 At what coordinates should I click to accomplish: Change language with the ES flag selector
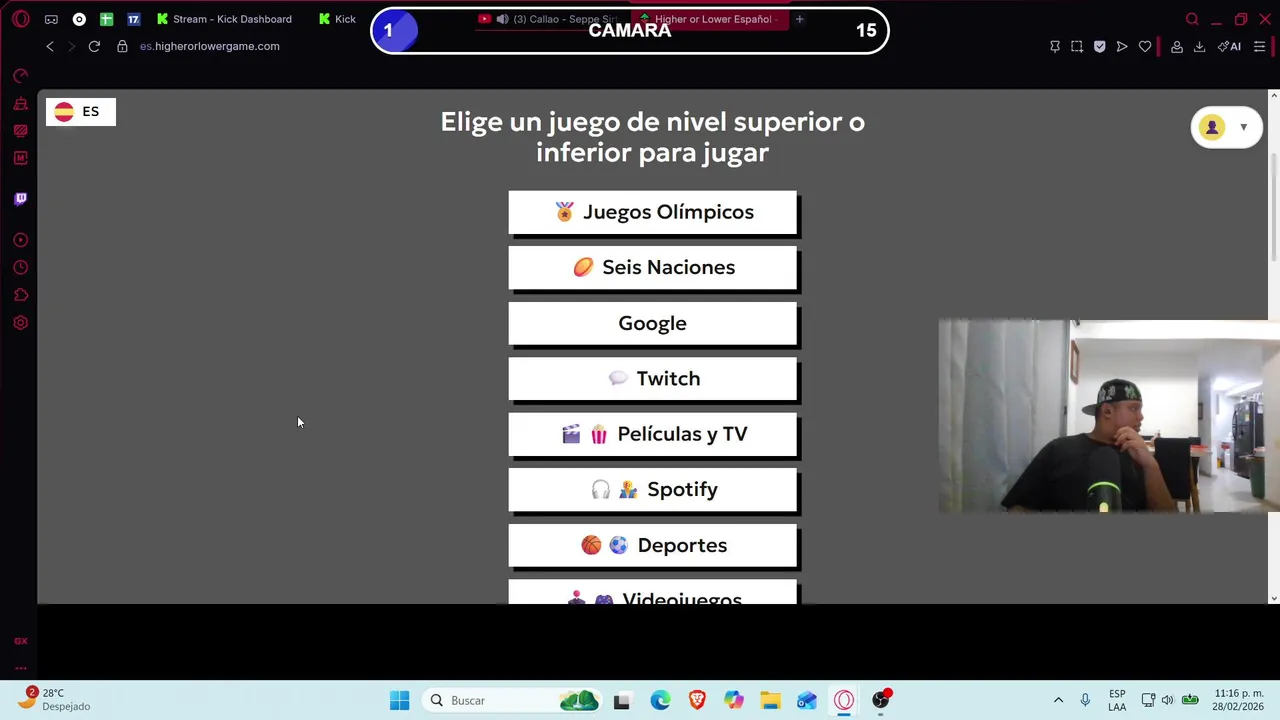click(81, 112)
